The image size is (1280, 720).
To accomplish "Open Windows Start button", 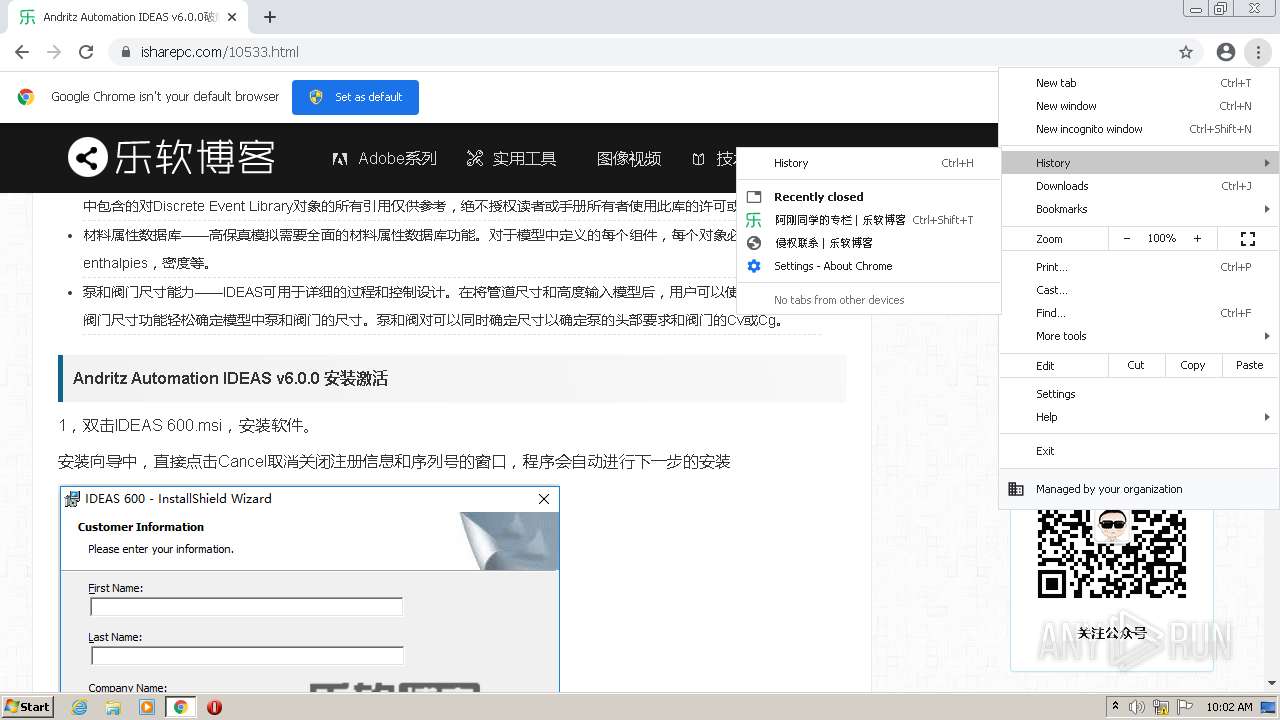I will (28, 707).
